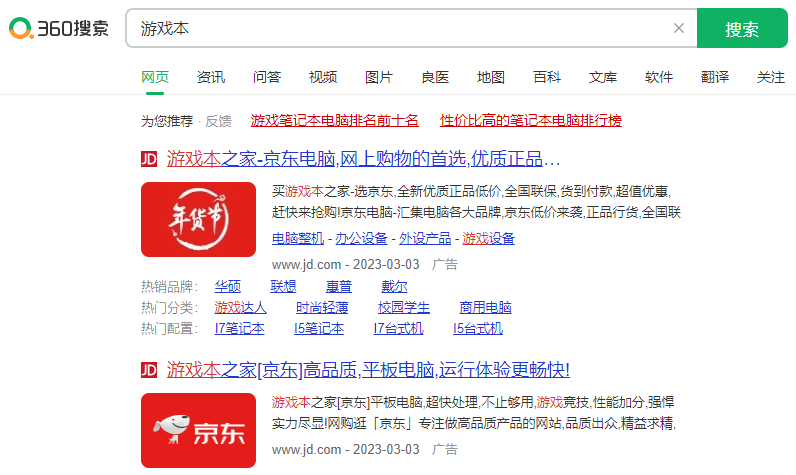Open the 办公设备 sublink
Screen dimensions: 796x475
[361, 238]
